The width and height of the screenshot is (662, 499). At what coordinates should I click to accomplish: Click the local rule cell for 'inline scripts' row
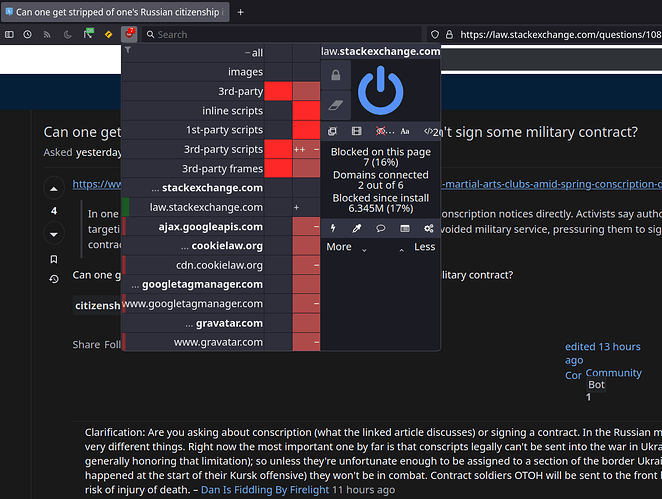pyautogui.click(x=306, y=111)
